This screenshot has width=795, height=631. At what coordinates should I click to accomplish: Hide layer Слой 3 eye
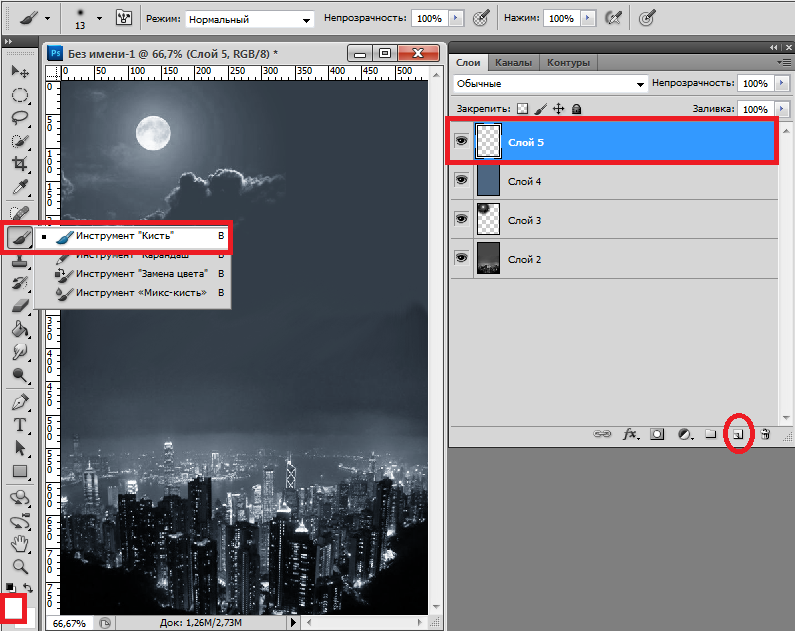pyautogui.click(x=461, y=218)
